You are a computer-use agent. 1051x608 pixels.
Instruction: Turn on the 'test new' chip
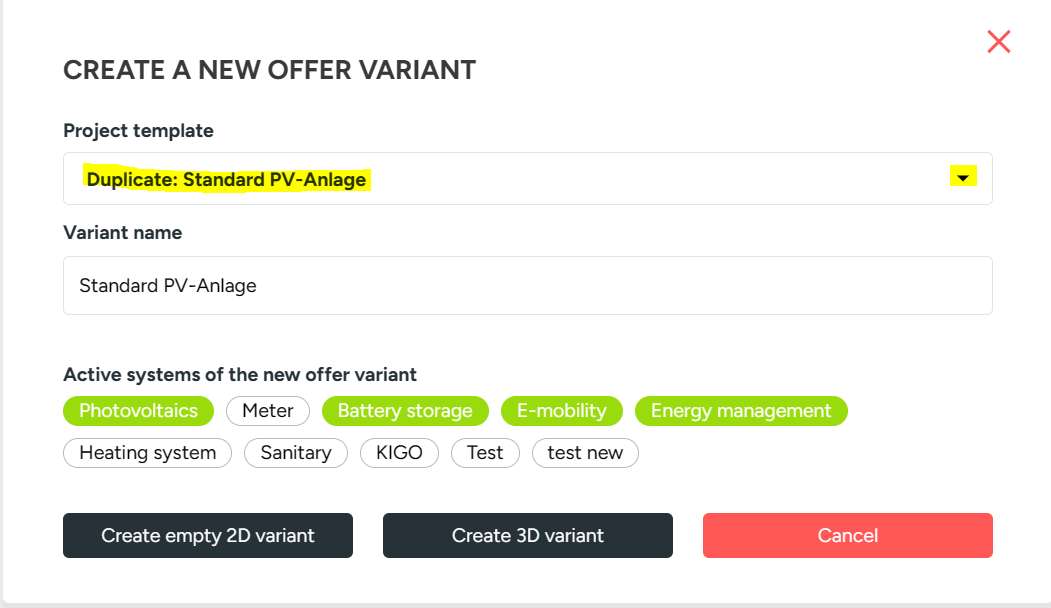point(585,453)
